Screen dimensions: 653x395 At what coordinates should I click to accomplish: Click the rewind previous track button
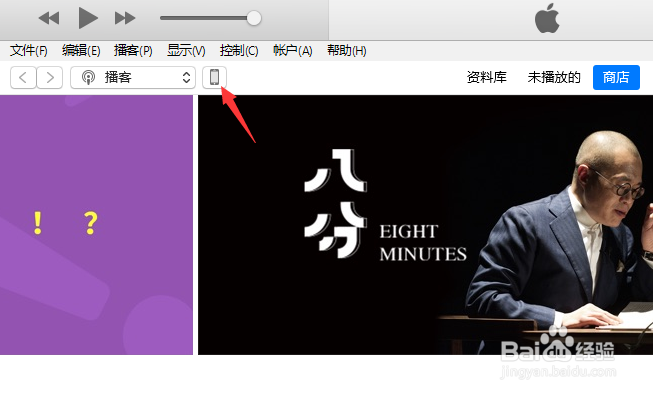pos(49,18)
